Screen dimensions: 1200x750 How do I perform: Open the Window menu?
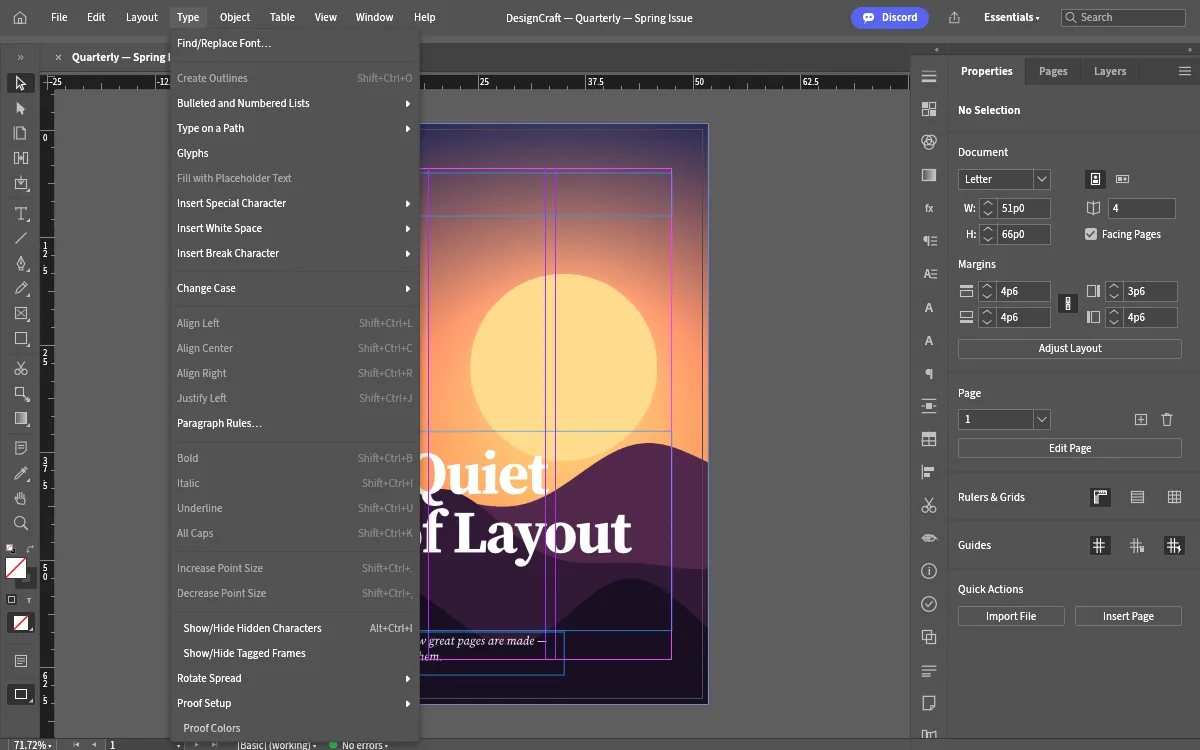tap(375, 17)
